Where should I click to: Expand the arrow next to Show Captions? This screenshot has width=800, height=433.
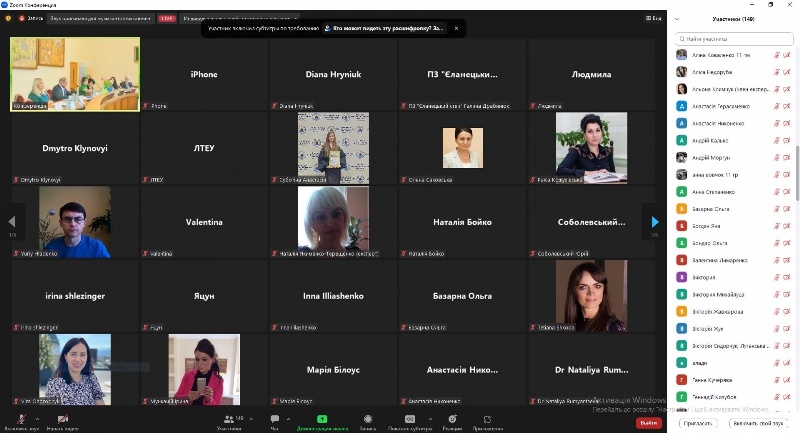click(x=430, y=419)
